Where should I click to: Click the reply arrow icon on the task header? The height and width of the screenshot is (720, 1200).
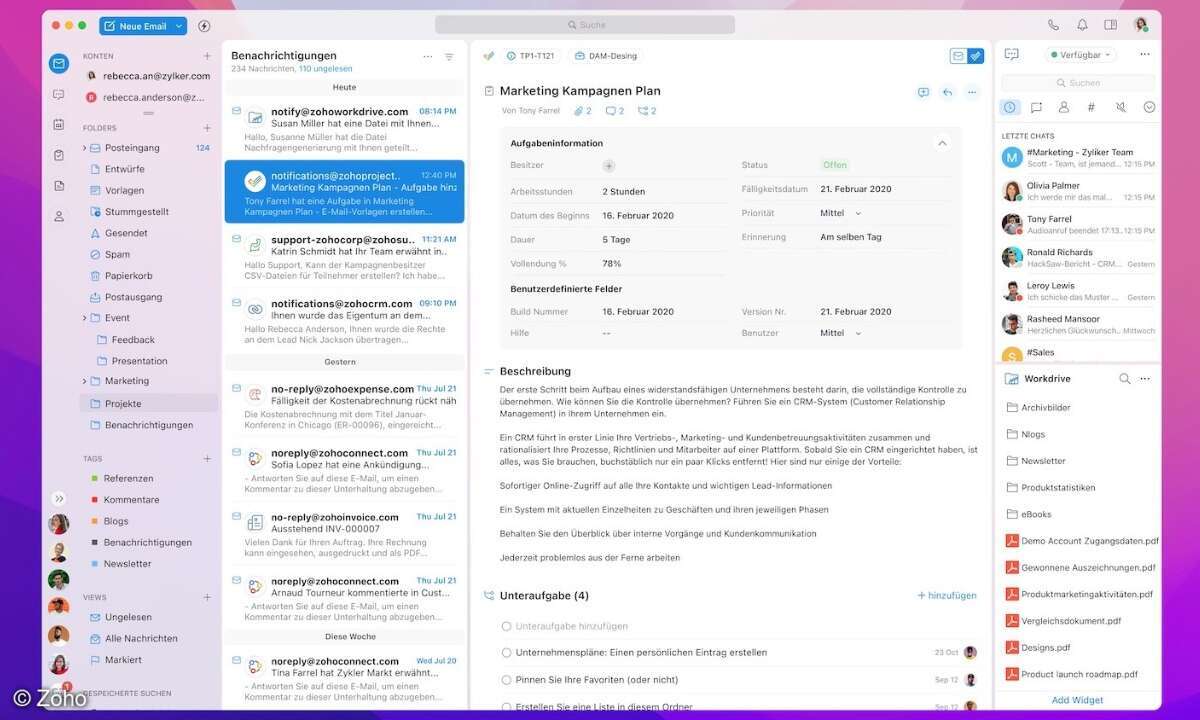pos(948,92)
